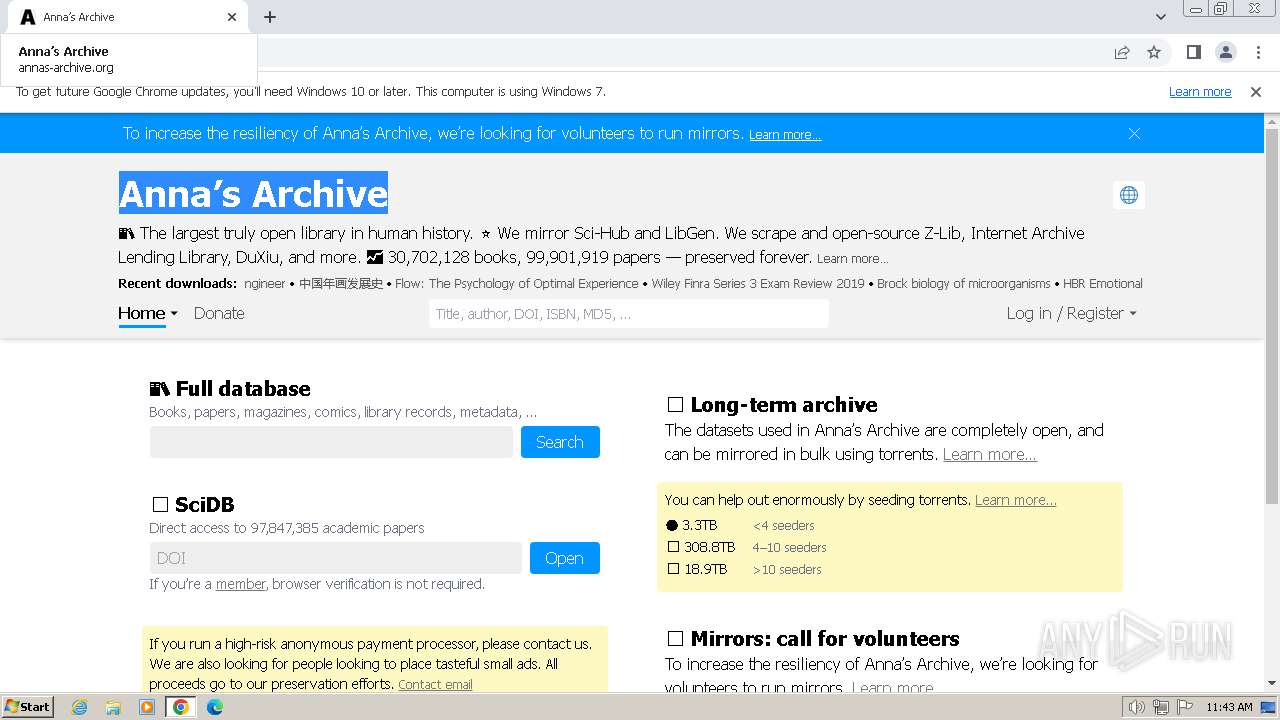Focus the header title/author search field
Image resolution: width=1280 pixels, height=720 pixels.
628,314
